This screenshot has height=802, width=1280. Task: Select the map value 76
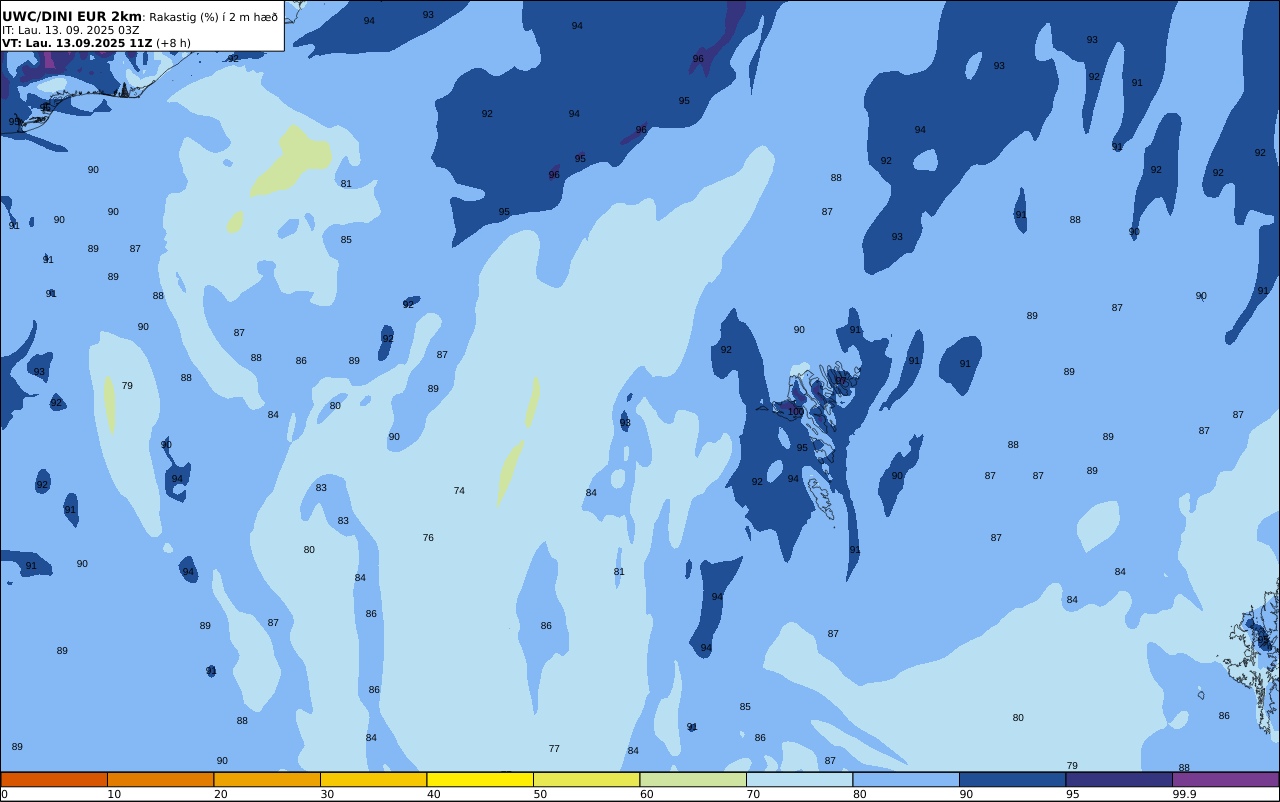coord(428,538)
